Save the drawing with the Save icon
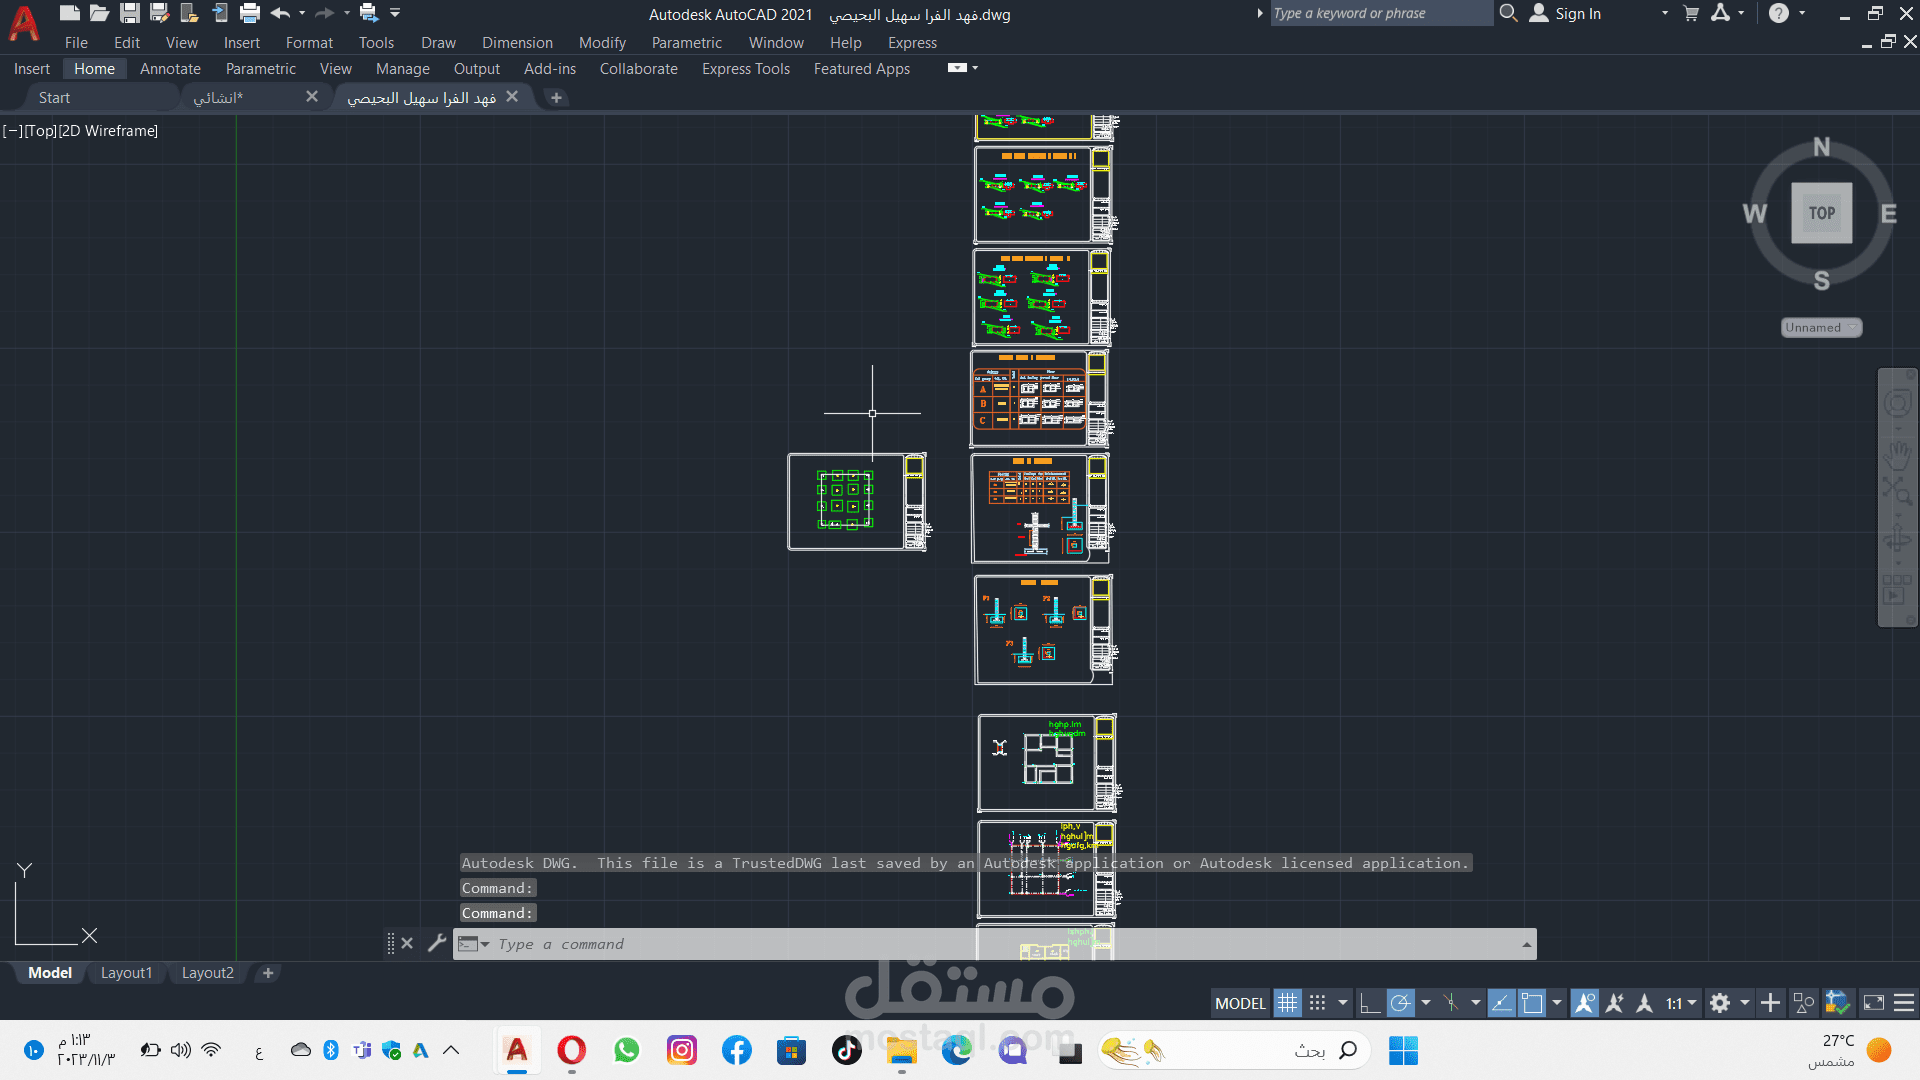 coord(129,13)
